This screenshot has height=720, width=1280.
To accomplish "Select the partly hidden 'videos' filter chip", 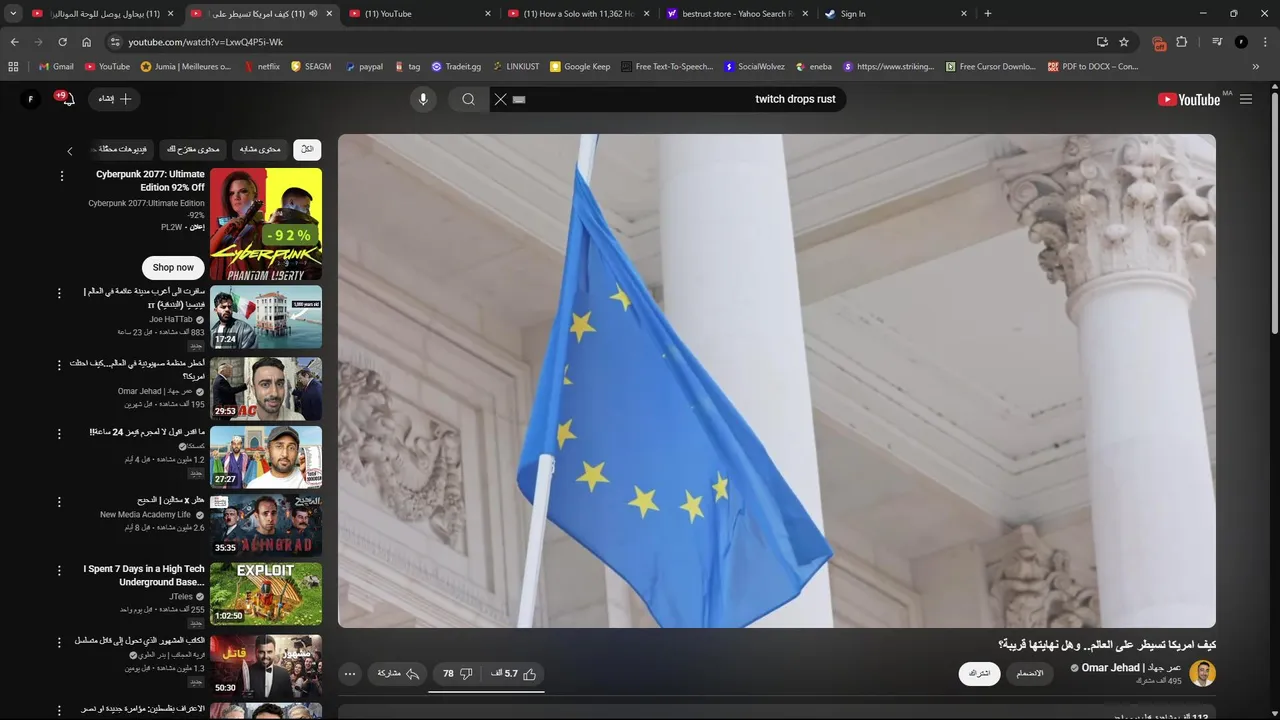I will click(120, 149).
